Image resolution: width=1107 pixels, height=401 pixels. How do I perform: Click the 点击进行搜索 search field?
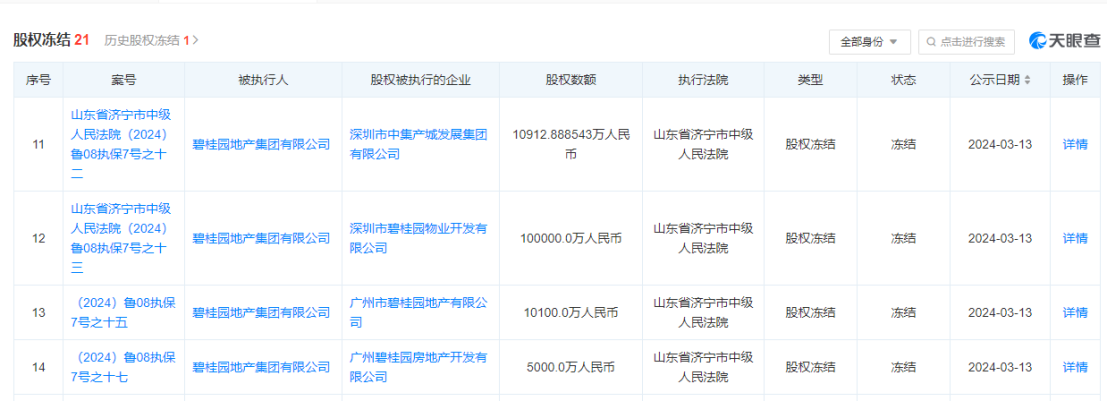click(967, 42)
